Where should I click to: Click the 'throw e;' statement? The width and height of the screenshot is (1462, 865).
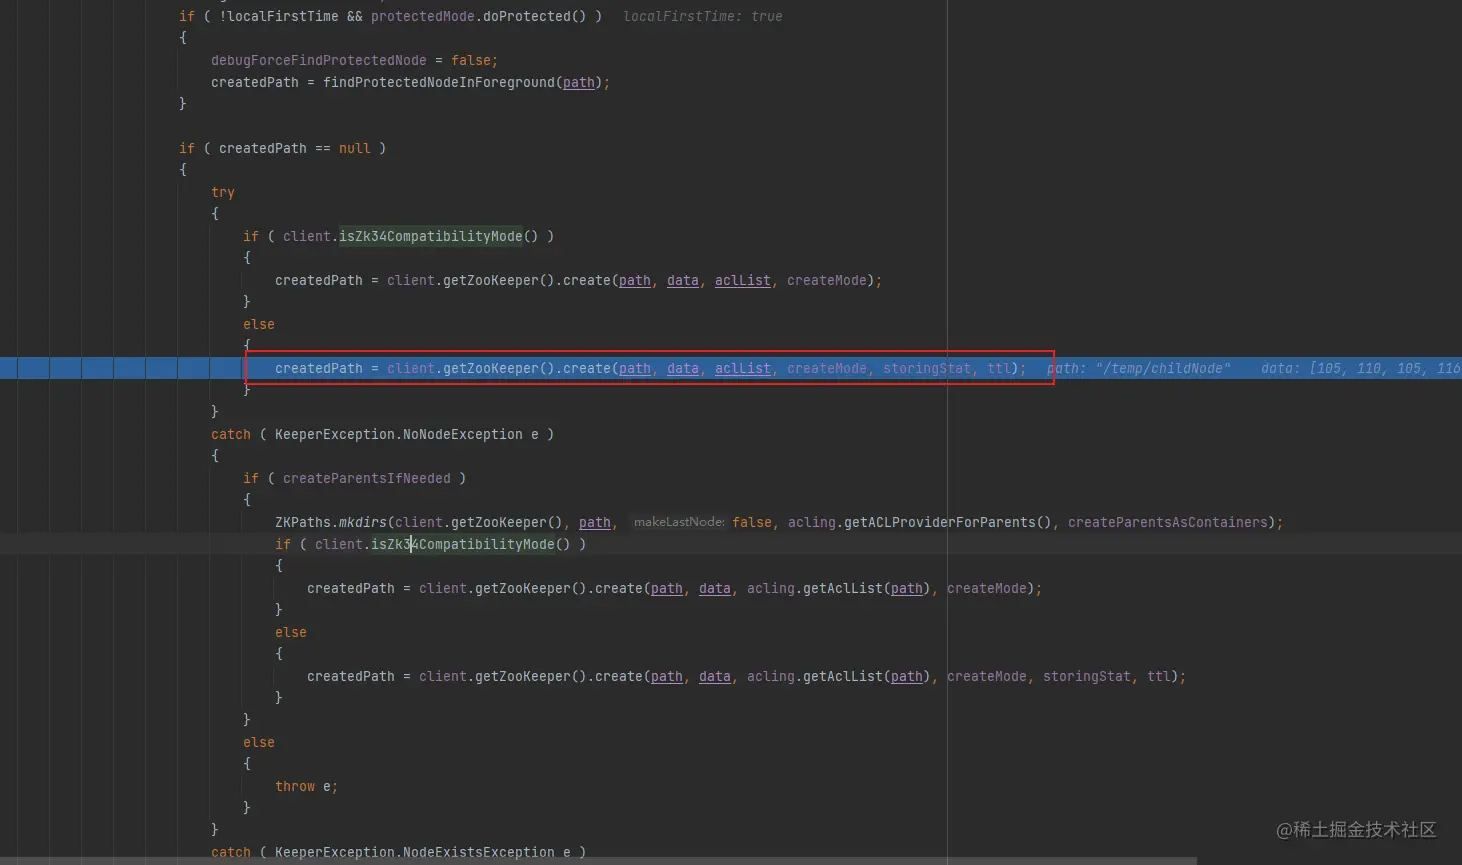pos(306,786)
